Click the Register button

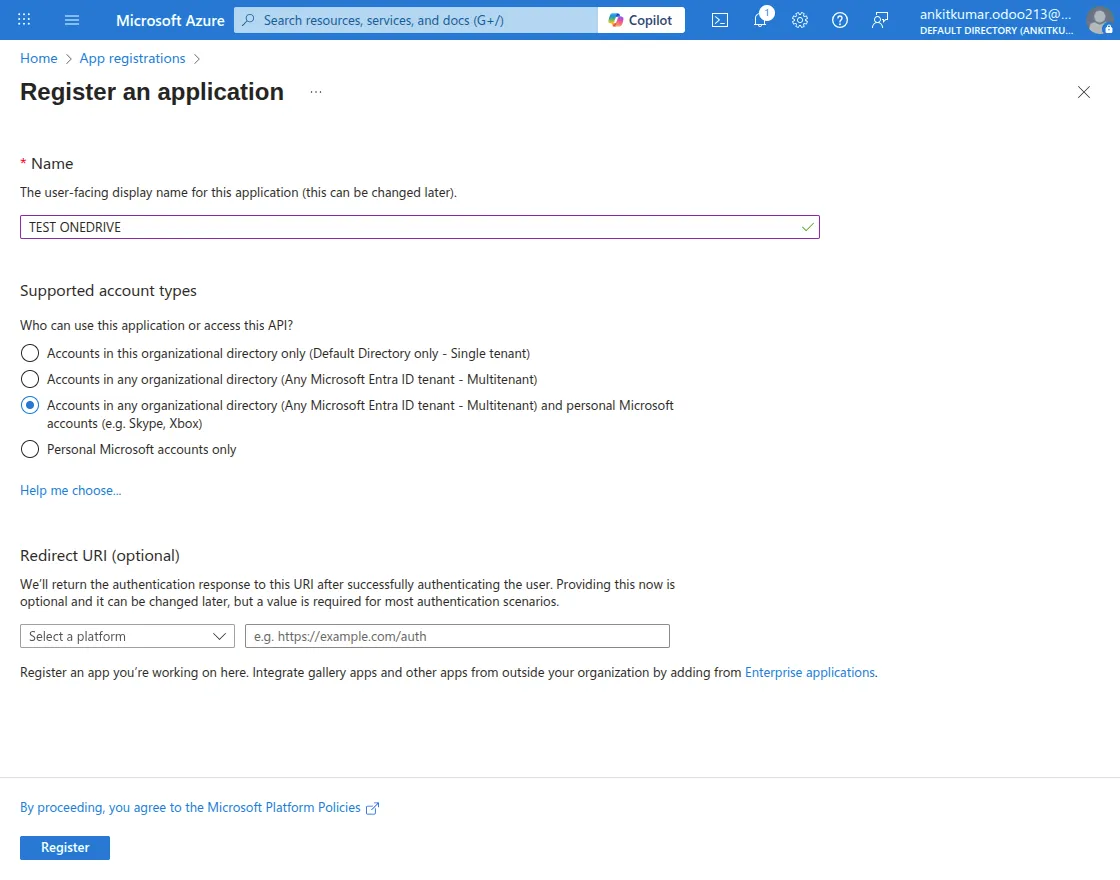click(x=64, y=847)
